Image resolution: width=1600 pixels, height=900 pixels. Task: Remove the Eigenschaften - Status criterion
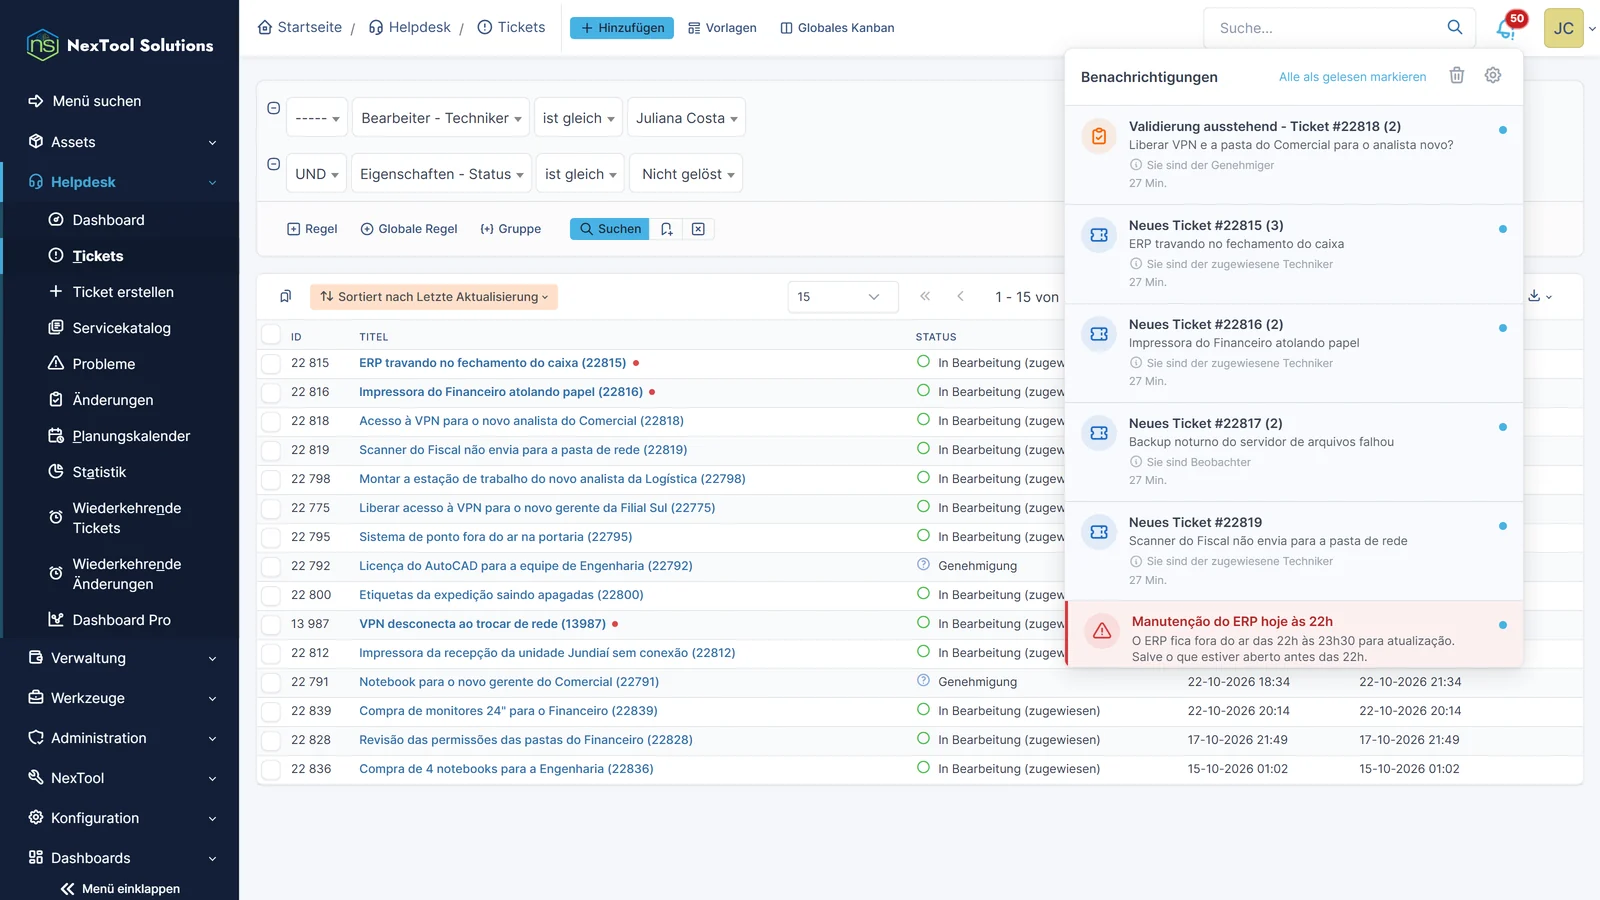273,164
